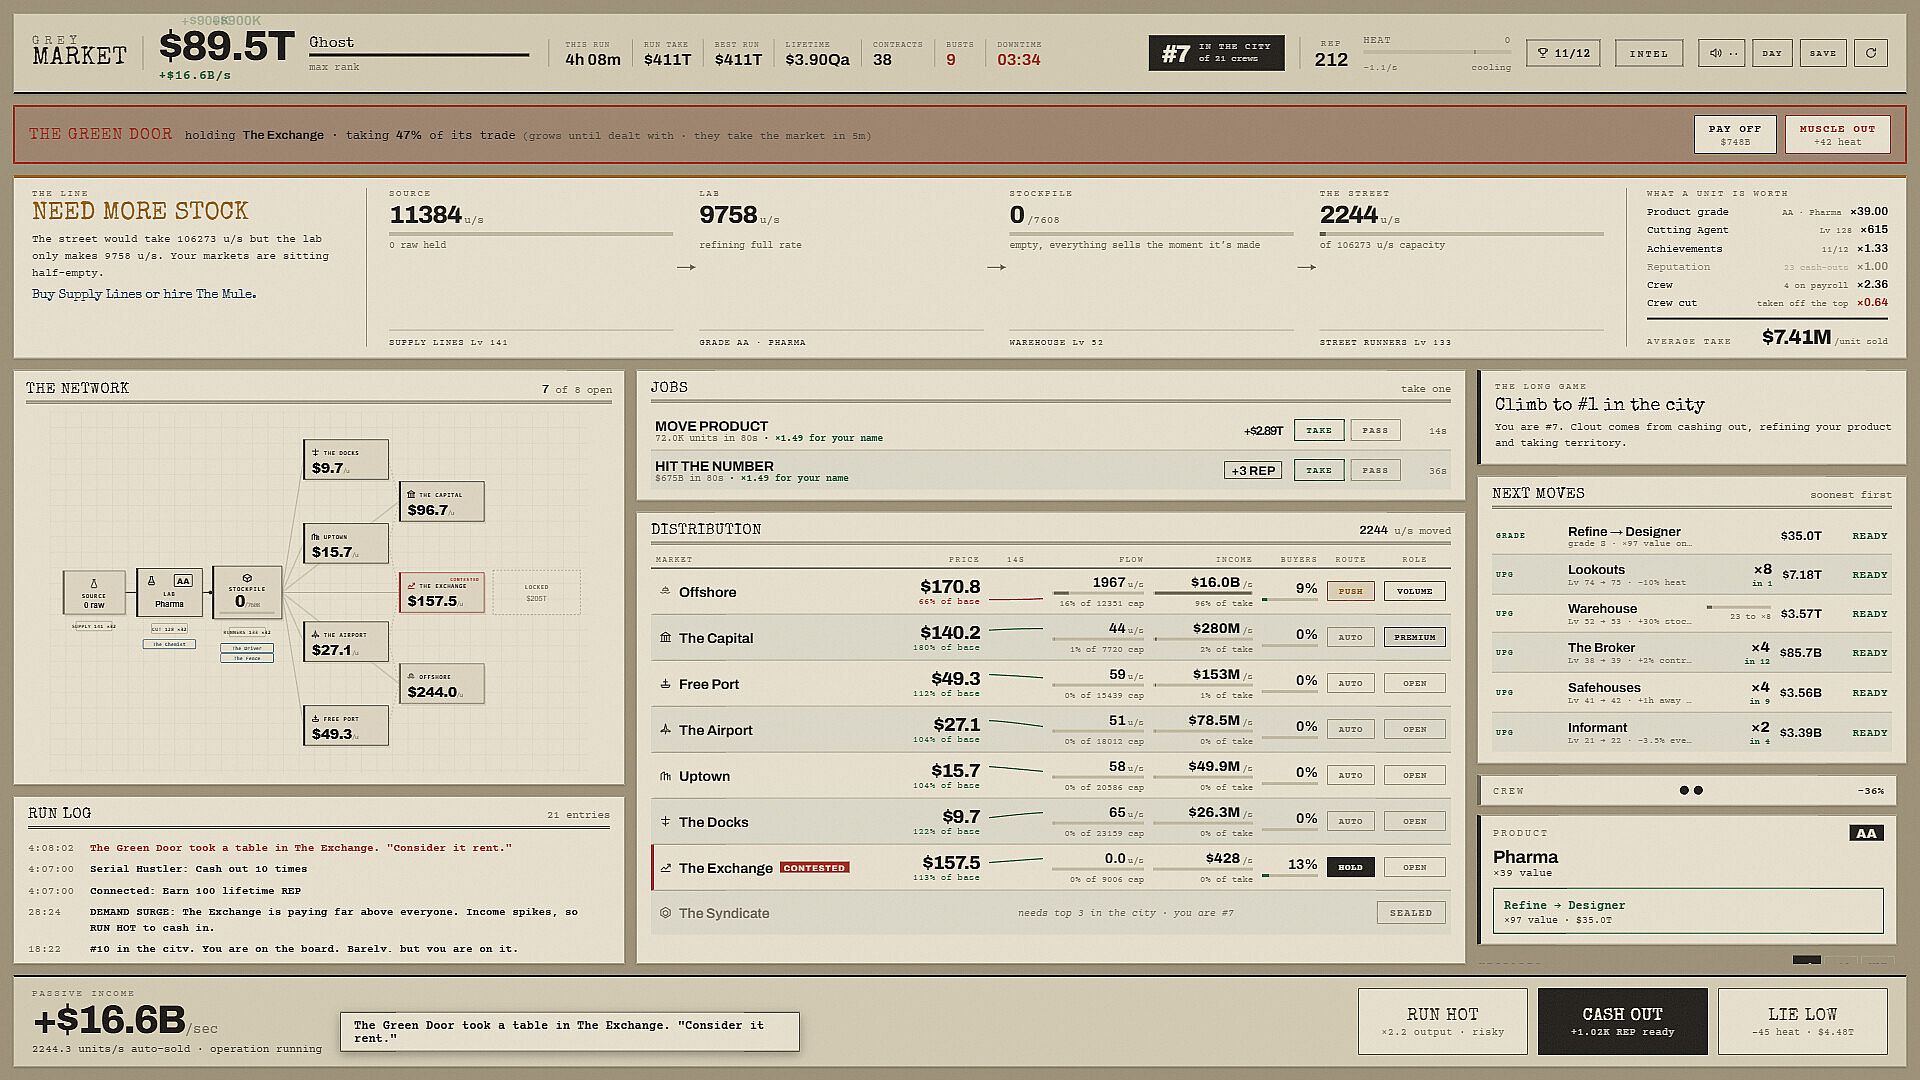Toggle The Docks route AUTO button
This screenshot has height=1080, width=1920.
tap(1350, 821)
